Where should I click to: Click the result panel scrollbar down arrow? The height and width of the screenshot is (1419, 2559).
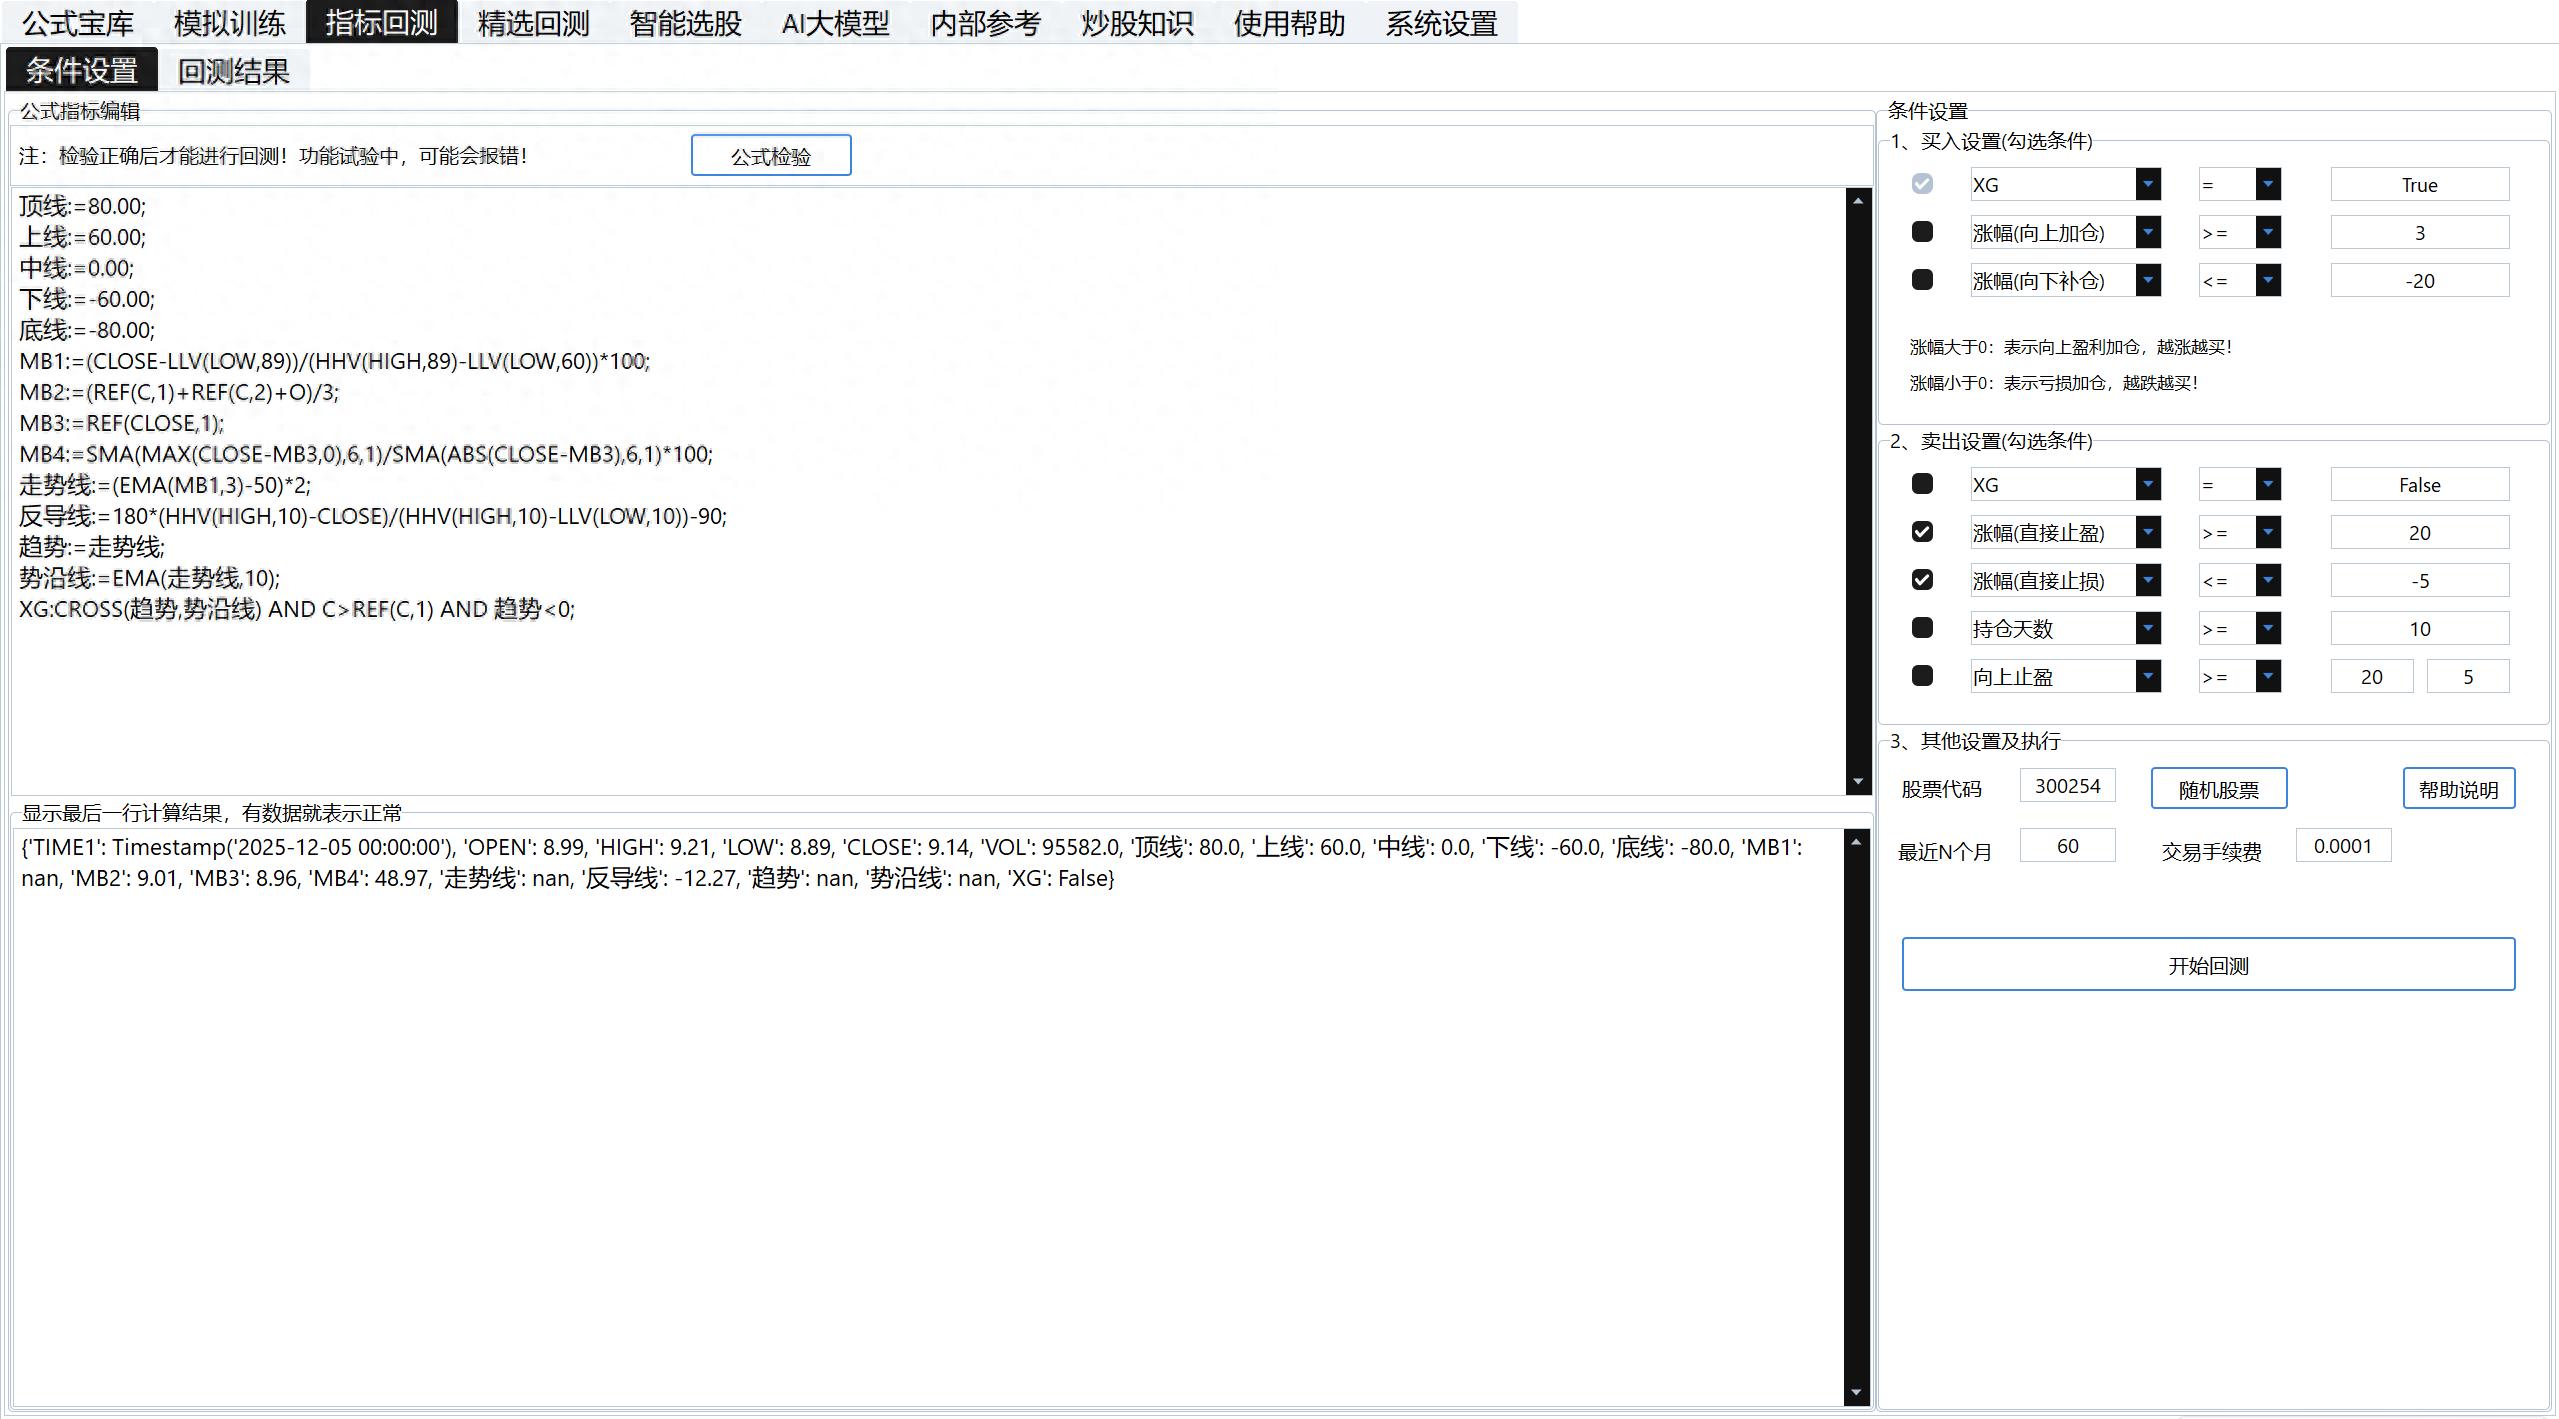pos(1856,1392)
